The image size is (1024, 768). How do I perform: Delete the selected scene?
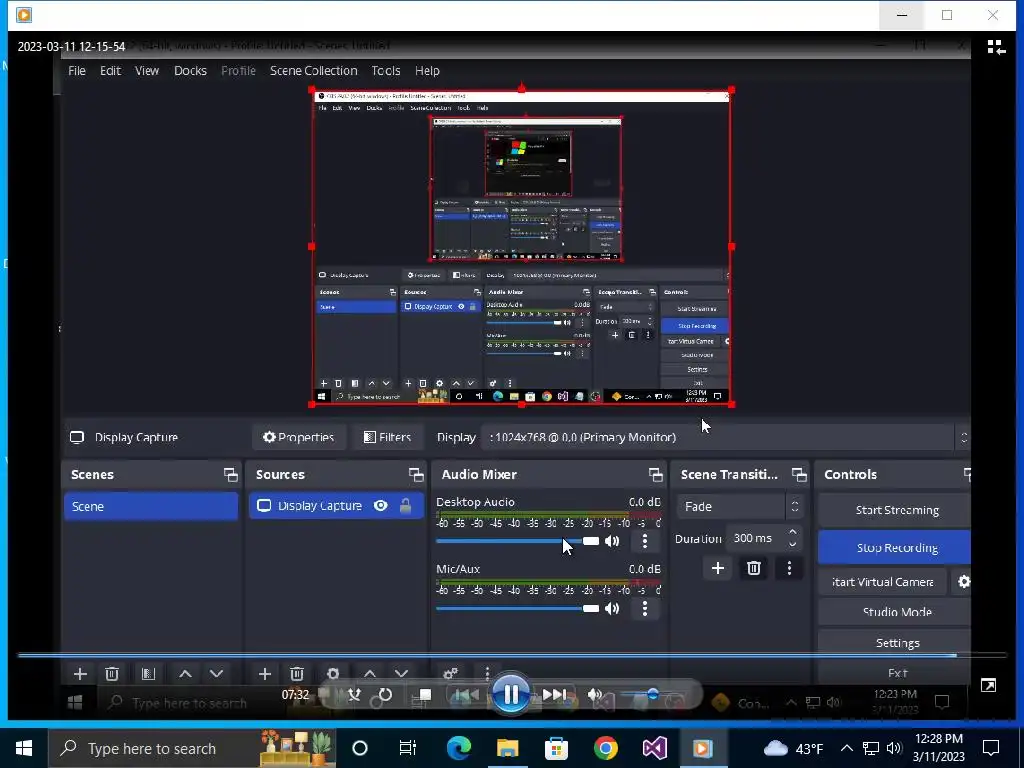click(112, 674)
